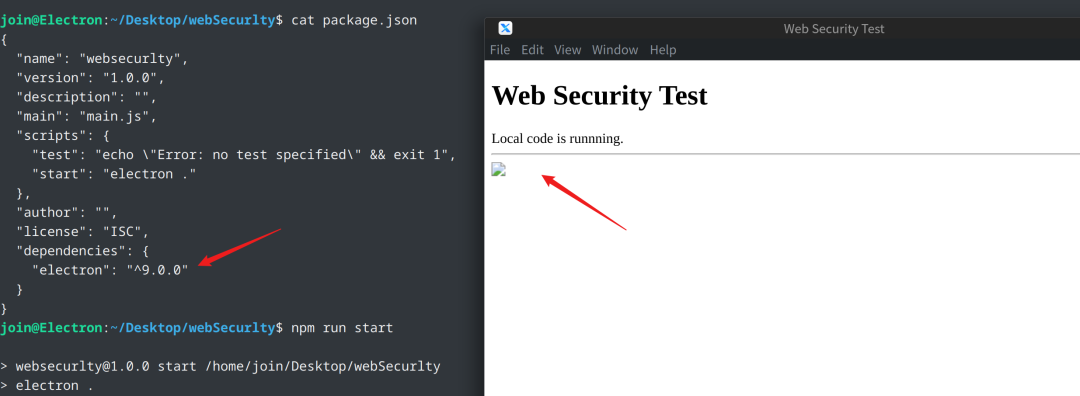Click the "version": "1.0.0" line

90,78
